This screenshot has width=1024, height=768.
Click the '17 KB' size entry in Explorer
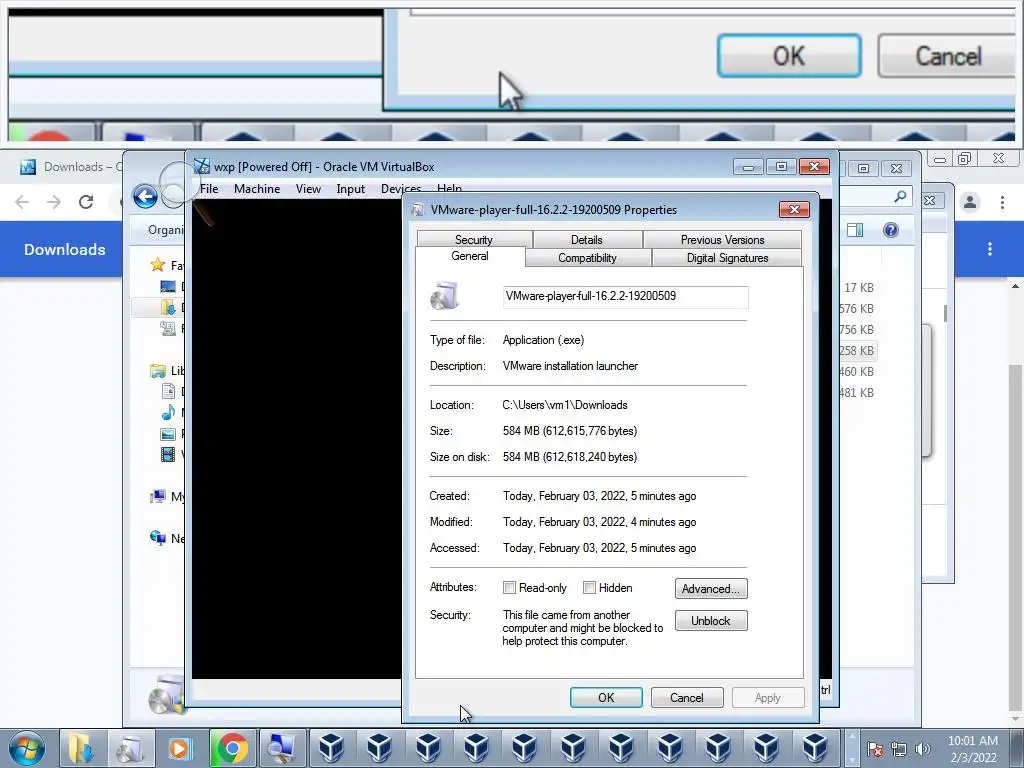tap(859, 287)
